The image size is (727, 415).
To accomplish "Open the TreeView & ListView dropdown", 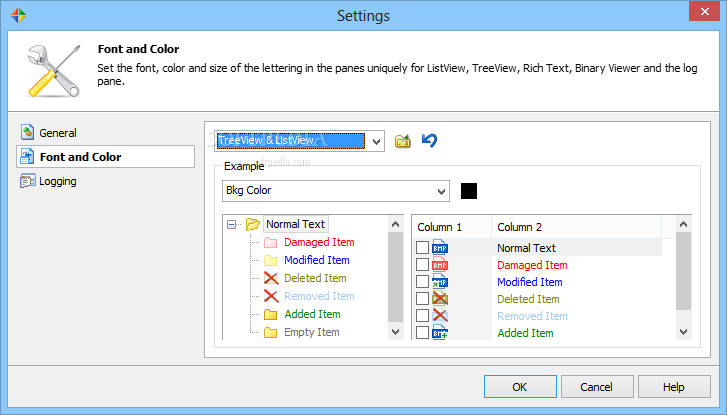I will point(376,141).
